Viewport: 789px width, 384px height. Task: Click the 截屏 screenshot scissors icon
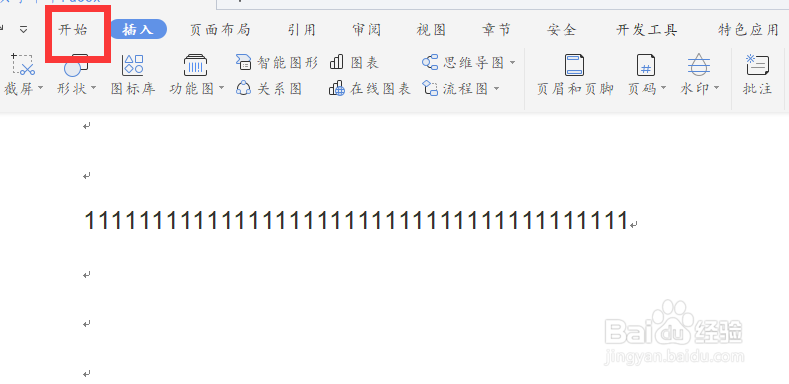[x=23, y=64]
